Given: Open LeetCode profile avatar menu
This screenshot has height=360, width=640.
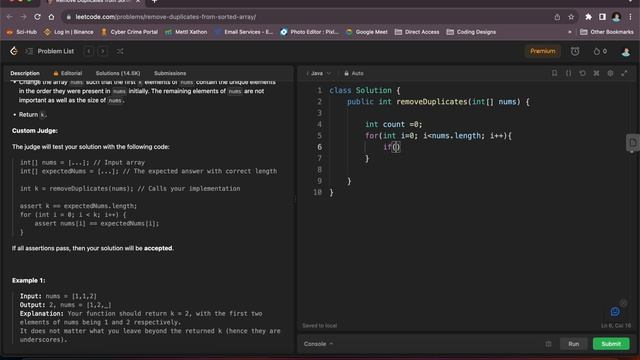Looking at the screenshot, I should click(625, 51).
